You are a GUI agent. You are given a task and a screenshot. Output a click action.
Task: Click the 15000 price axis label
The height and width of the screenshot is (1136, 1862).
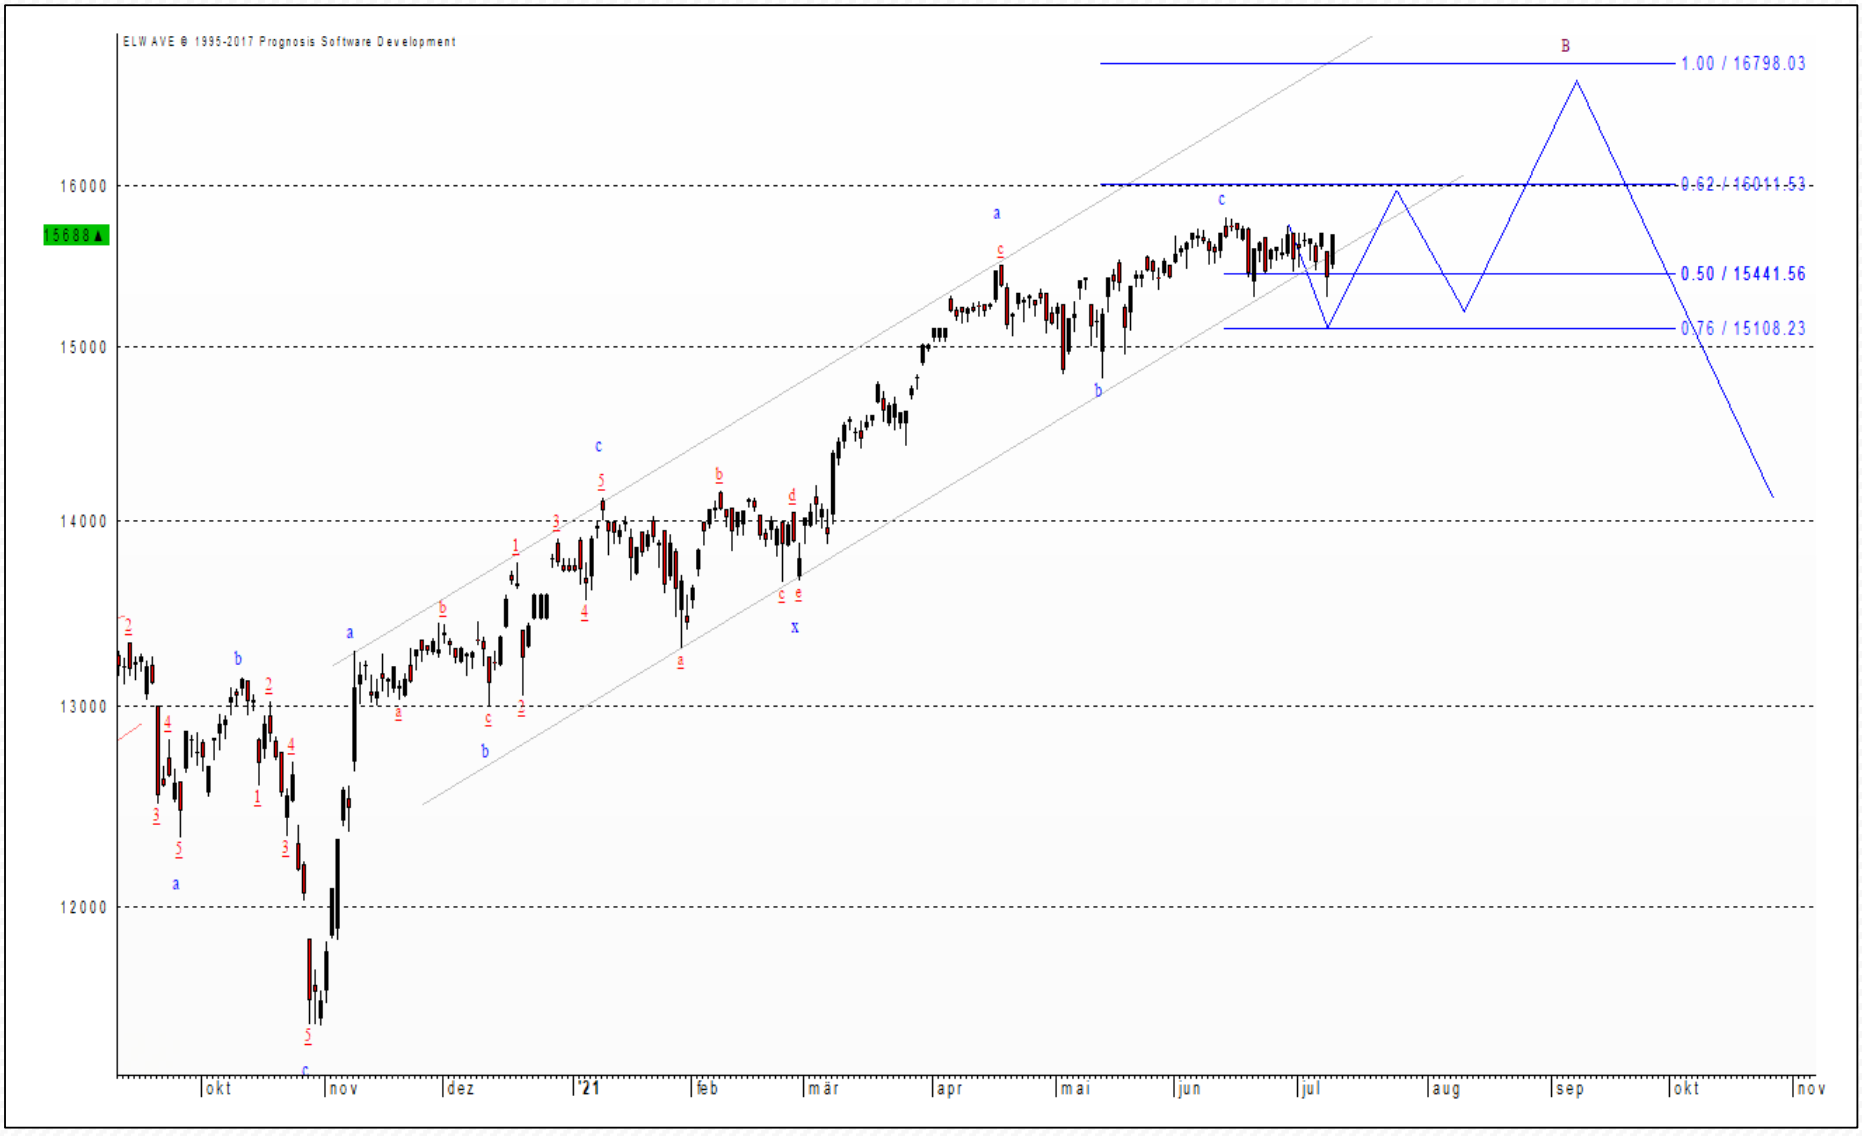(83, 348)
